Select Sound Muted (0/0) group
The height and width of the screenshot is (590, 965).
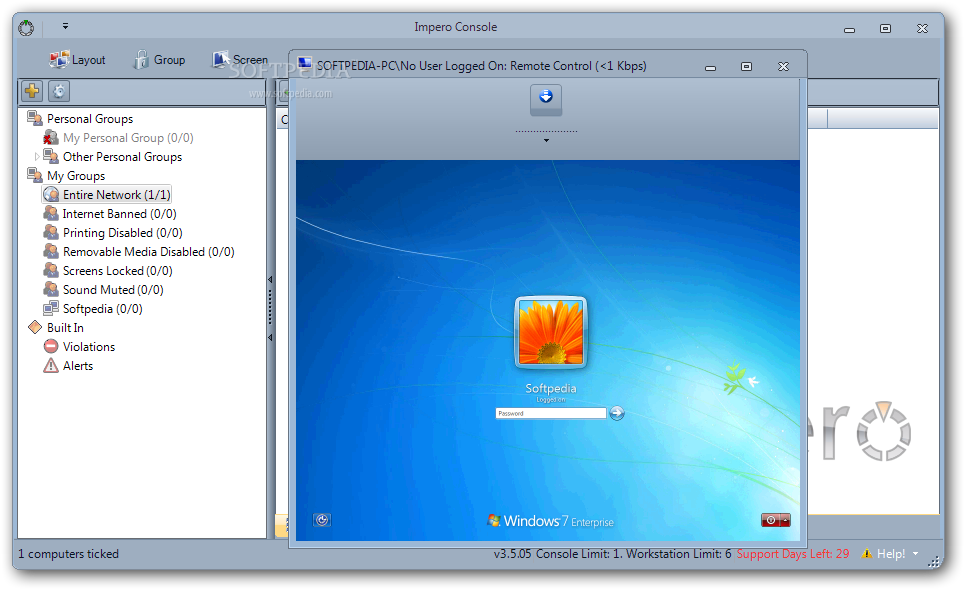coord(113,290)
